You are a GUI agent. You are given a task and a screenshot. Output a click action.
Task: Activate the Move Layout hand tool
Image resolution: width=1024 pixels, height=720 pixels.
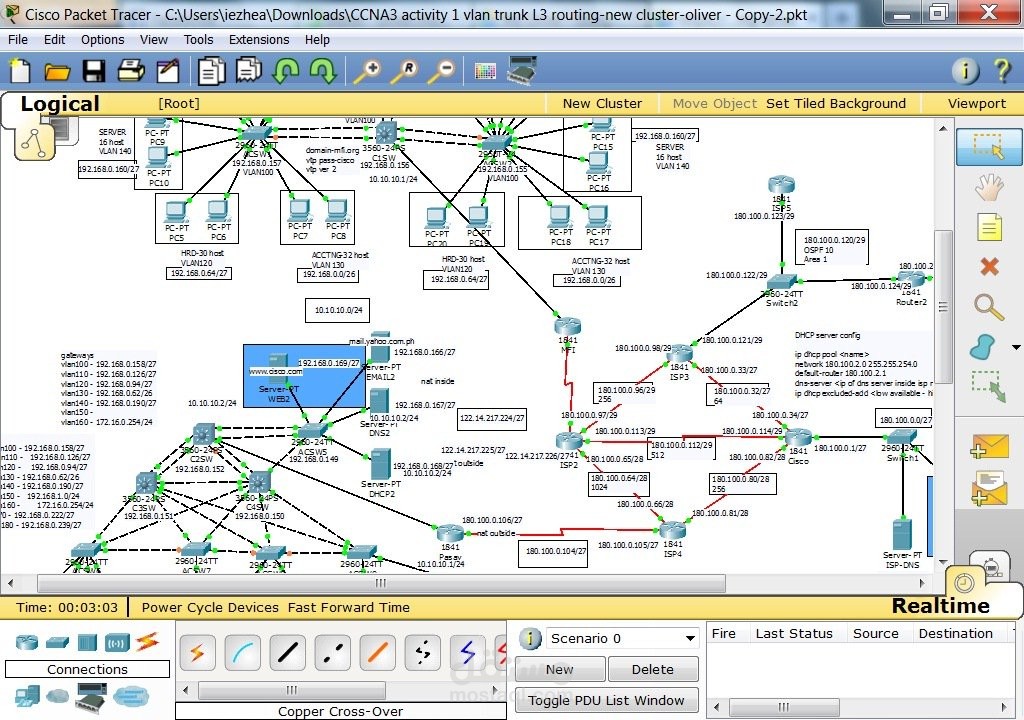[988, 187]
